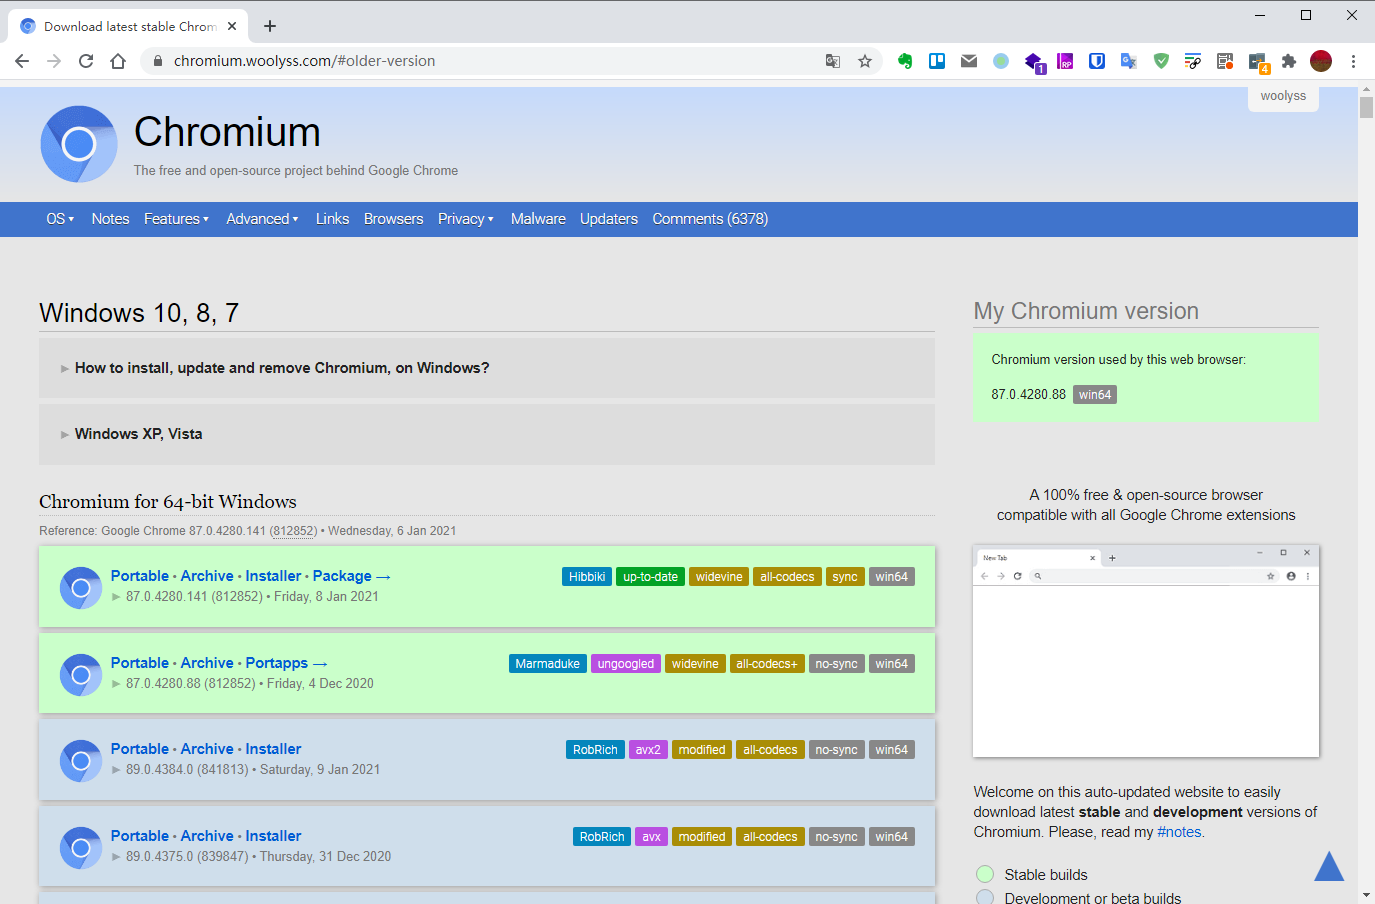Reload the current page

pos(86,61)
